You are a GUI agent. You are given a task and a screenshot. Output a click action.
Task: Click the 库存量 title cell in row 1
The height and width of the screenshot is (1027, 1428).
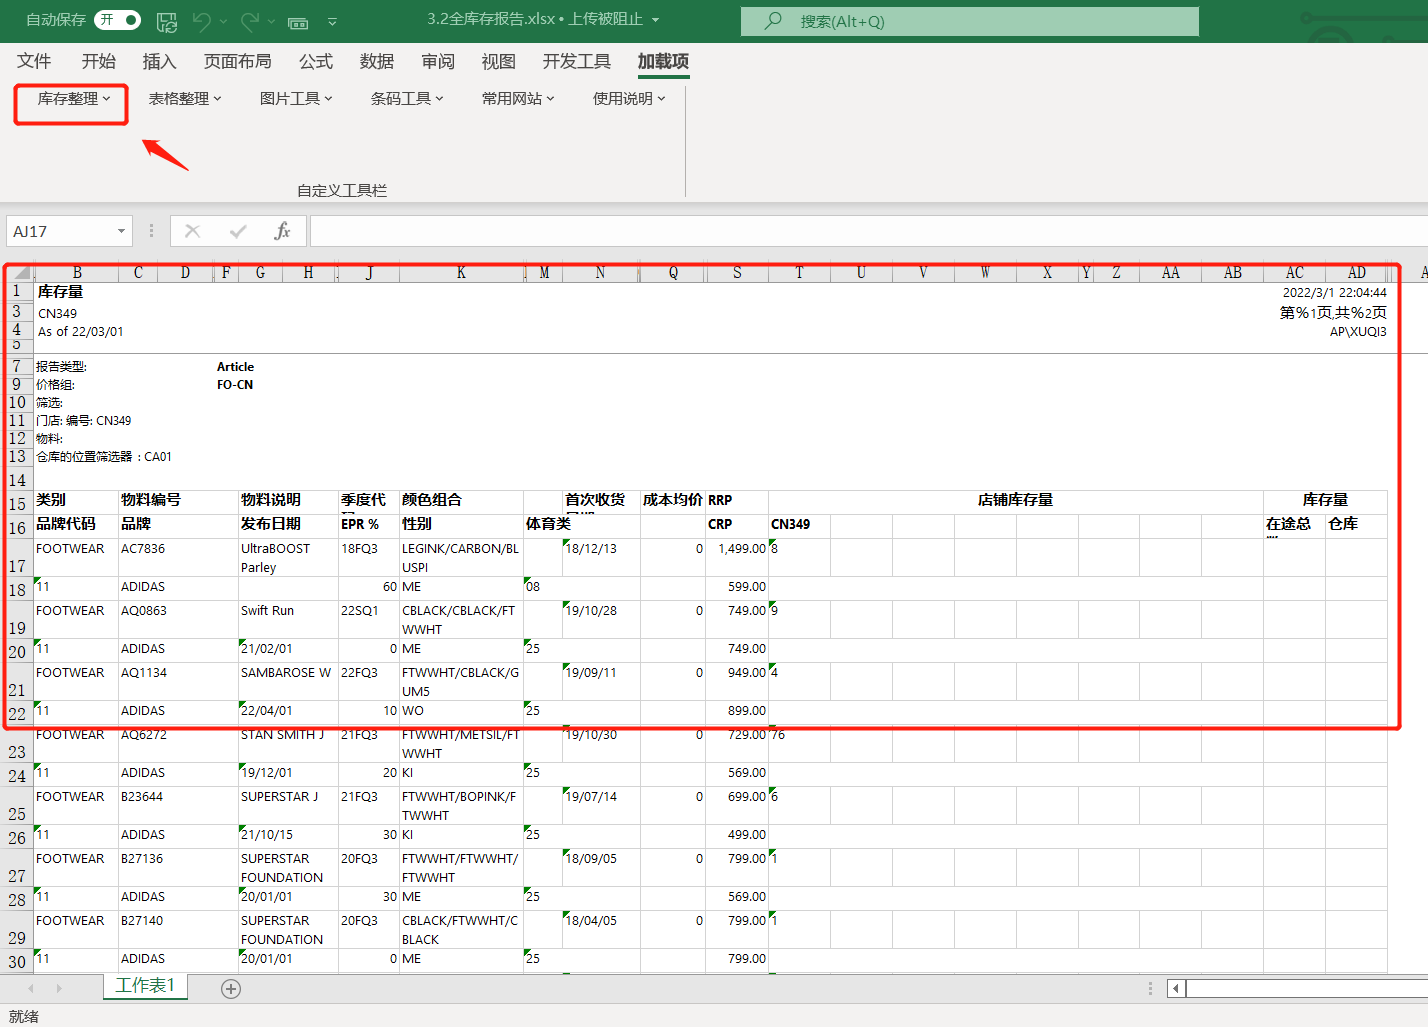61,292
